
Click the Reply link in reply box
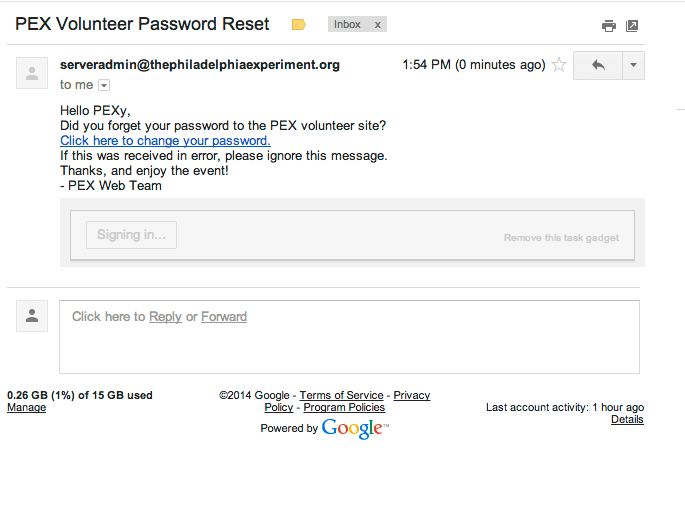coord(165,317)
